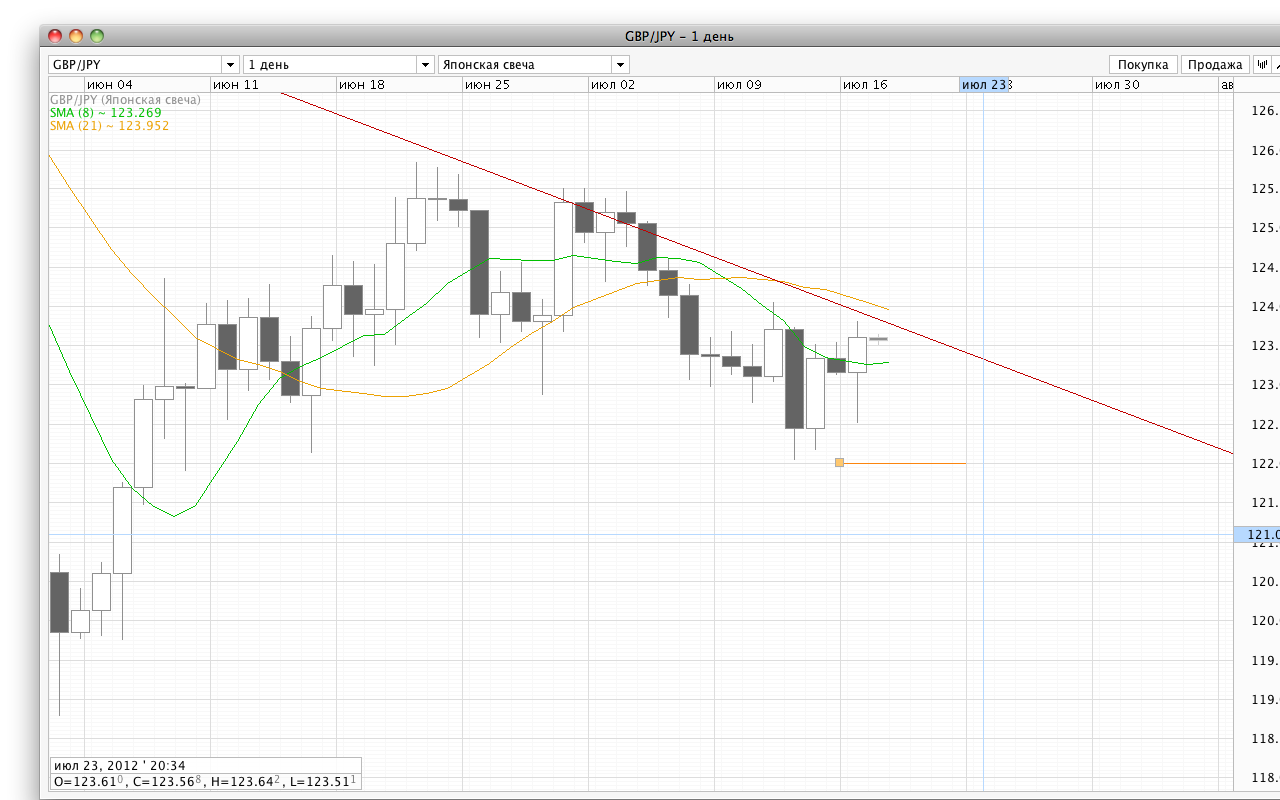Click the 'GBP/JPY (Японская свеча)' legend label
Screen dimensions: 1280x800
click(125, 100)
